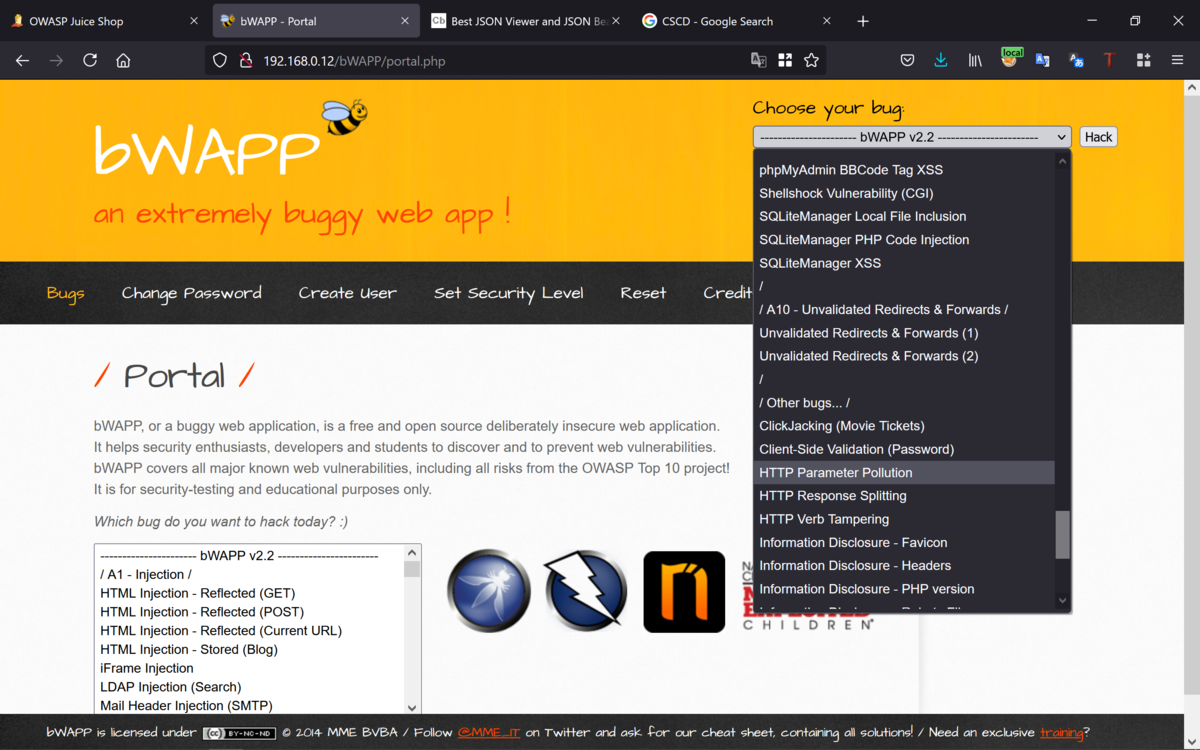Open the Library bookmarks icon
The height and width of the screenshot is (750, 1200).
[x=975, y=60]
